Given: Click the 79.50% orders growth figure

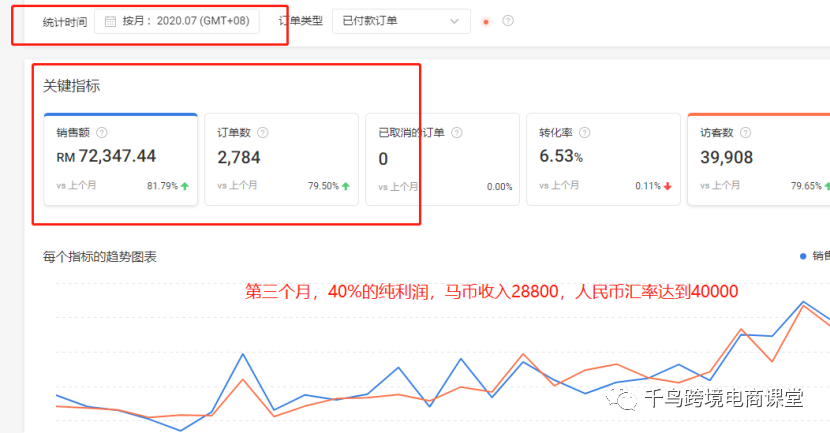Looking at the screenshot, I should pos(323,186).
